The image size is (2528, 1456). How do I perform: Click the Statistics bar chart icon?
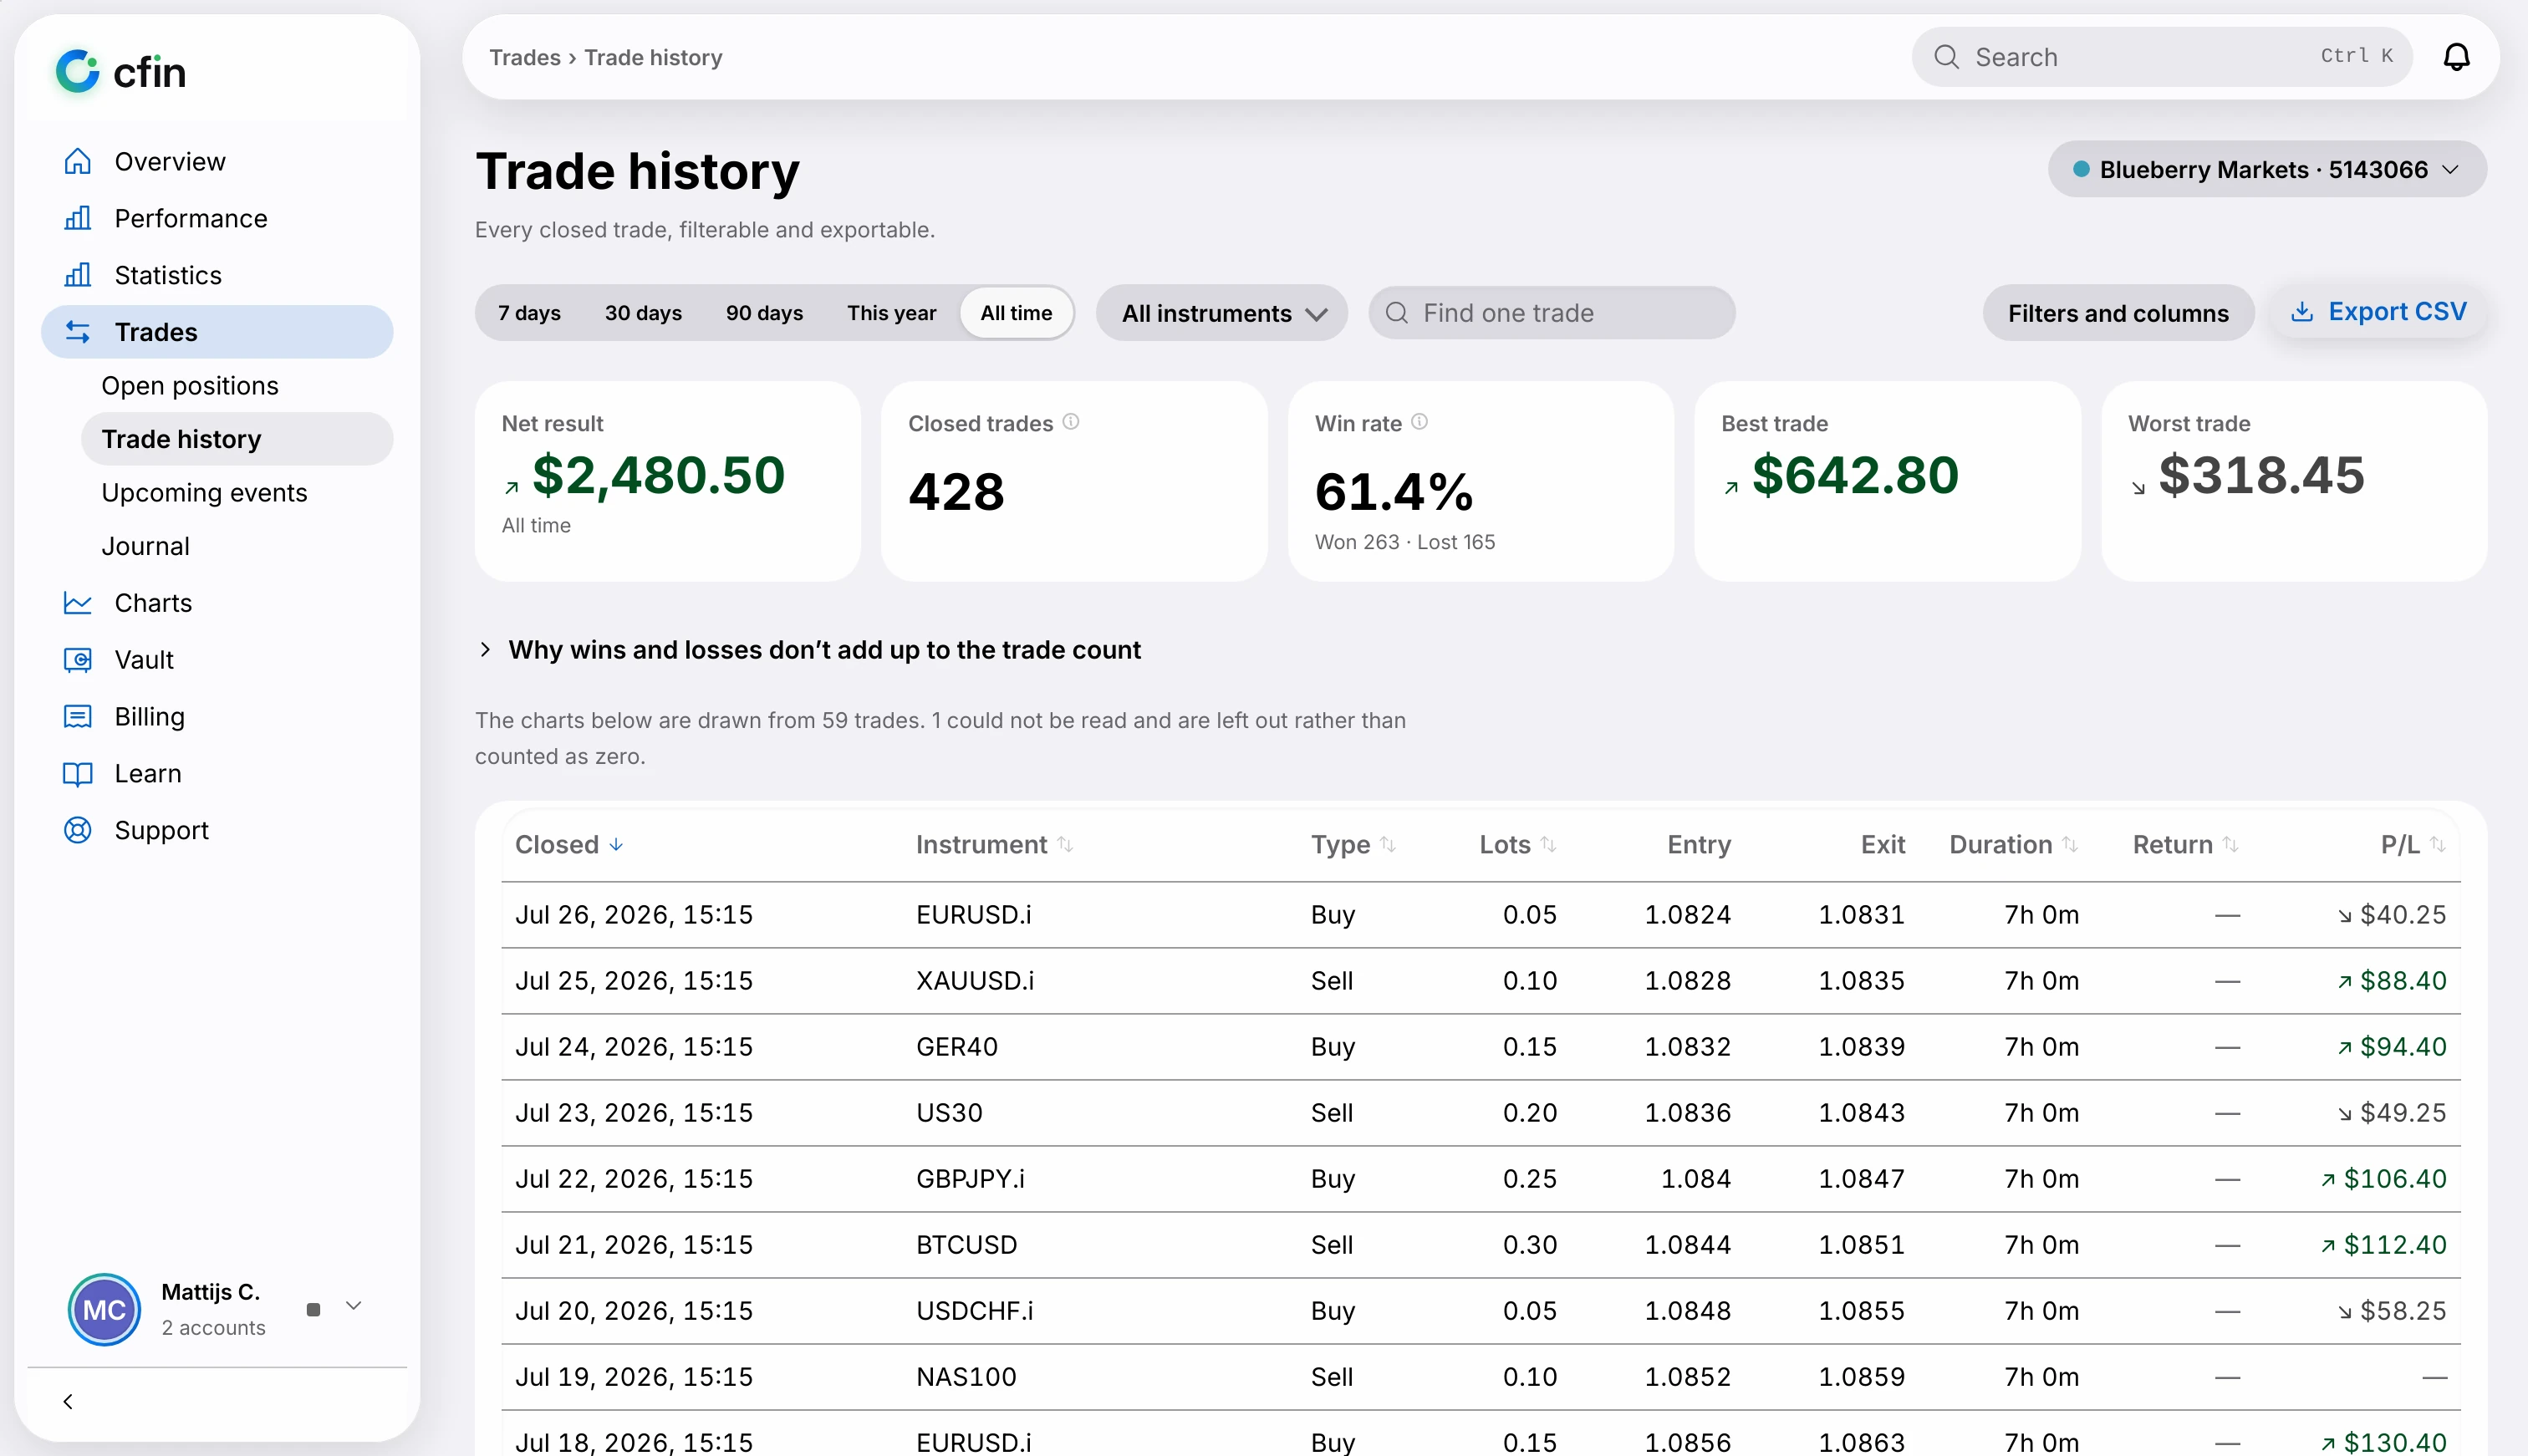tap(77, 275)
